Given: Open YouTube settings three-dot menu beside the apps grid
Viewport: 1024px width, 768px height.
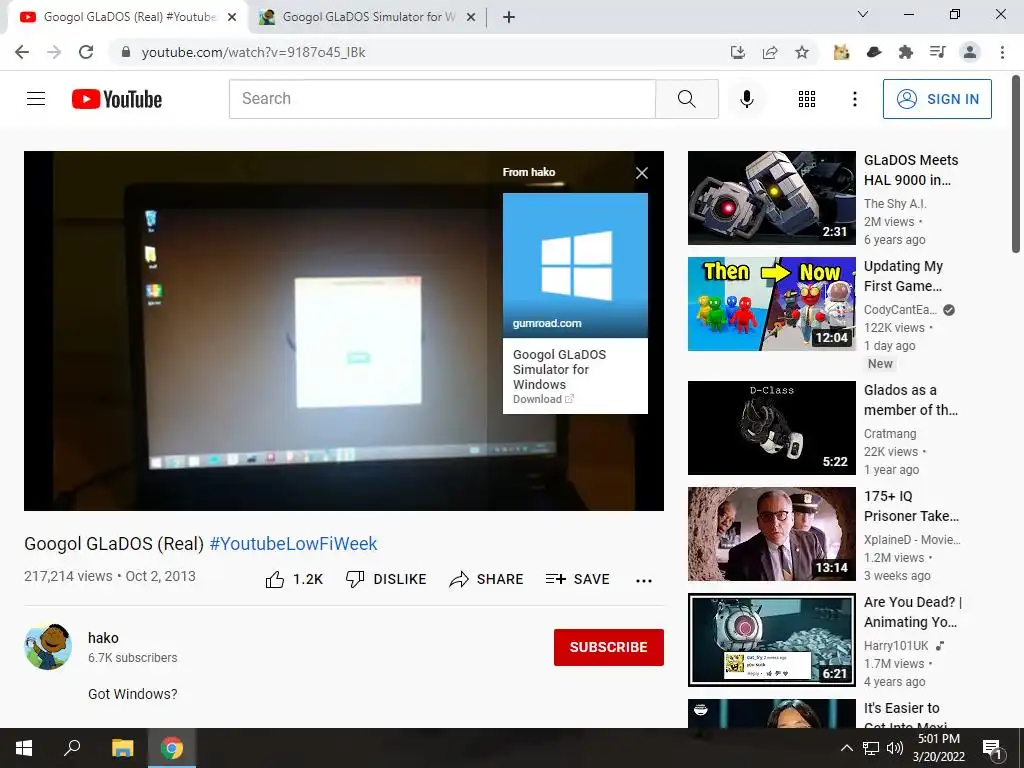Looking at the screenshot, I should [854, 99].
